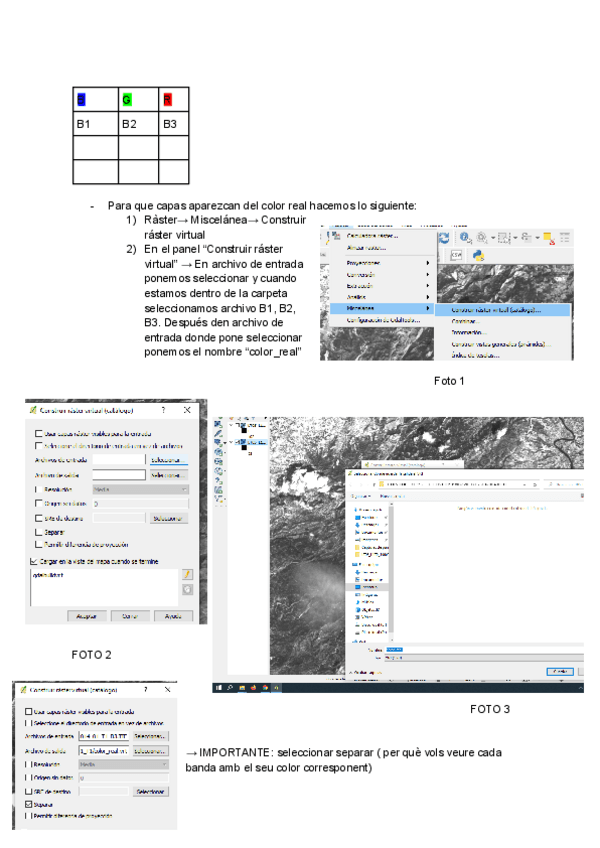Image resolution: width=600 pixels, height=848 pixels.
Task: Toggle 'Usar capas ráster visibles' checkbox in Foto 2
Action: pyautogui.click(x=38, y=434)
